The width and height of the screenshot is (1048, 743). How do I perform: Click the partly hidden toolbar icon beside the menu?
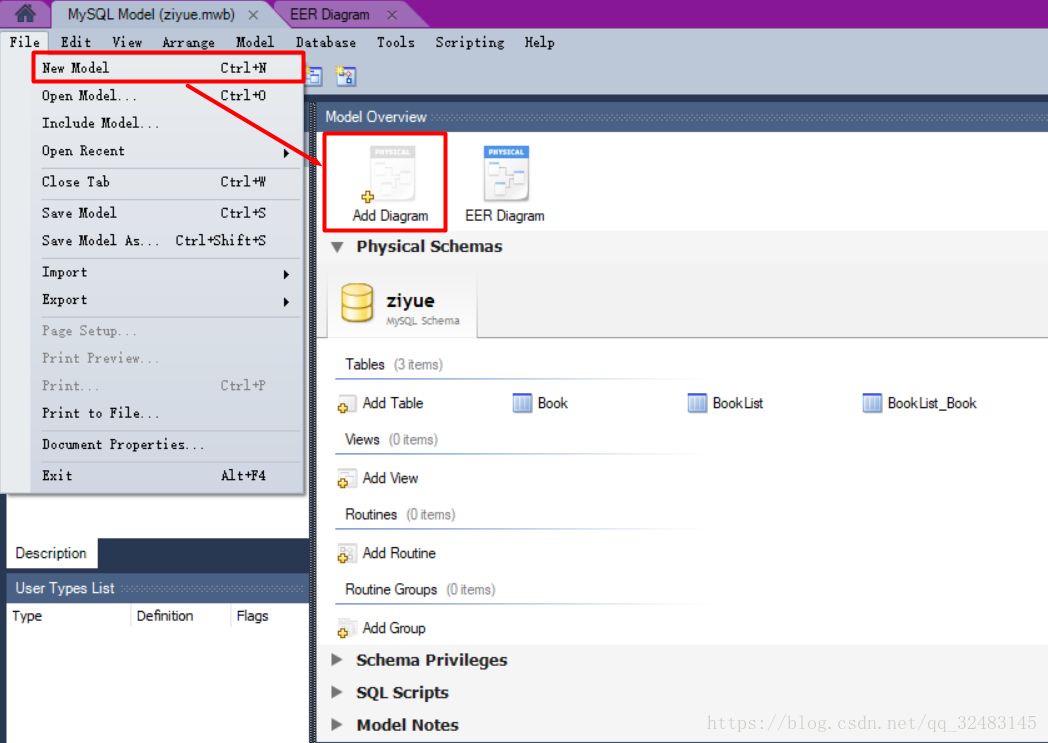coord(314,76)
